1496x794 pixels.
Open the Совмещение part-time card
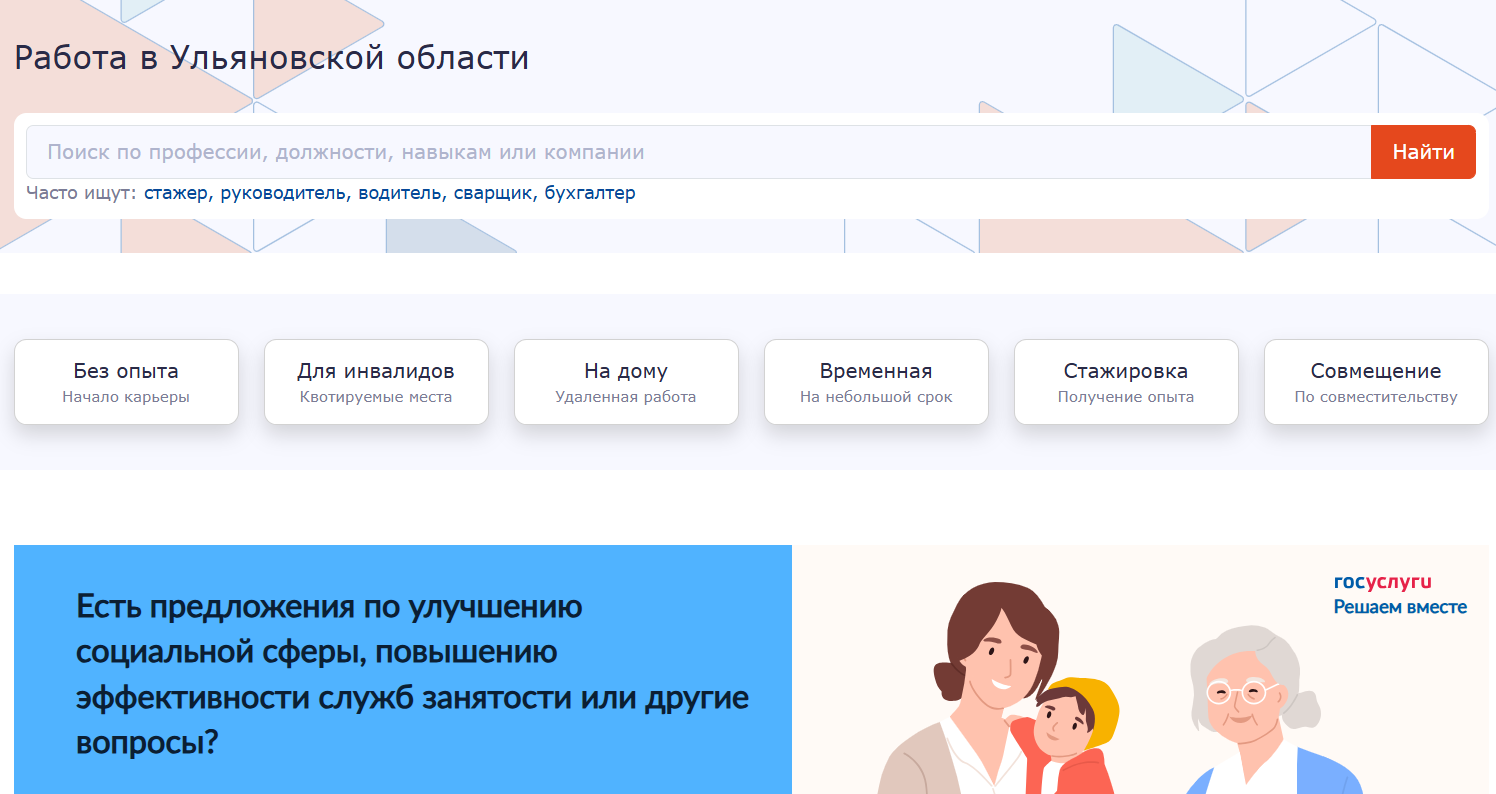[1376, 382]
